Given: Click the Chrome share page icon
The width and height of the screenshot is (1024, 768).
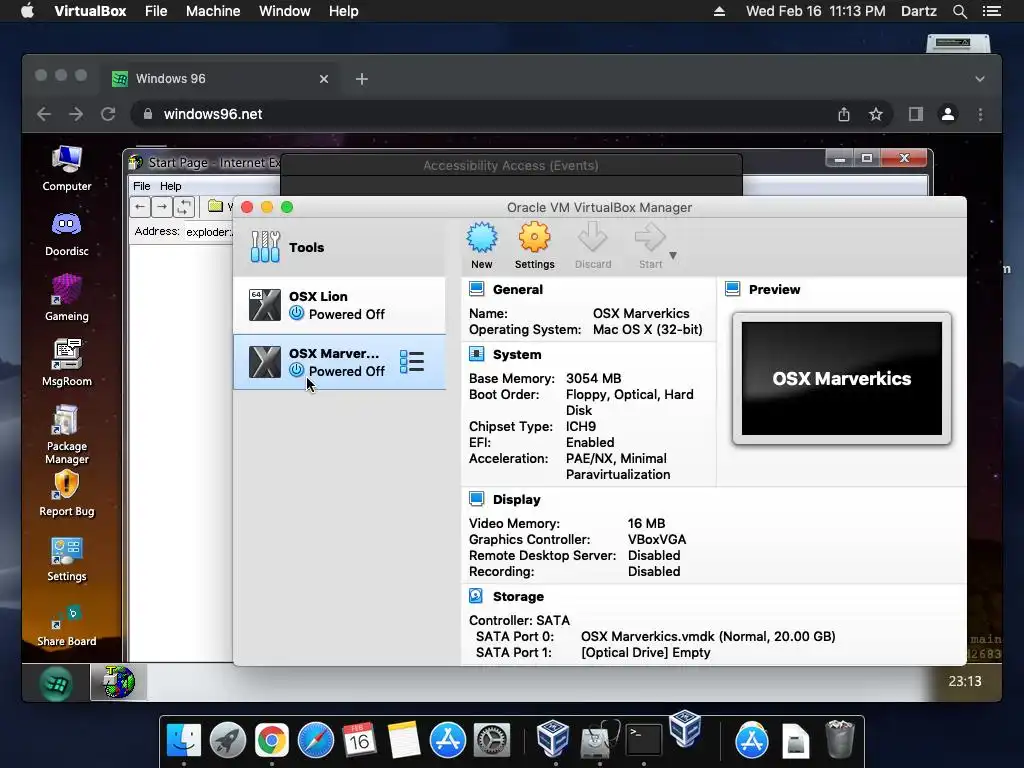Looking at the screenshot, I should (x=844, y=114).
